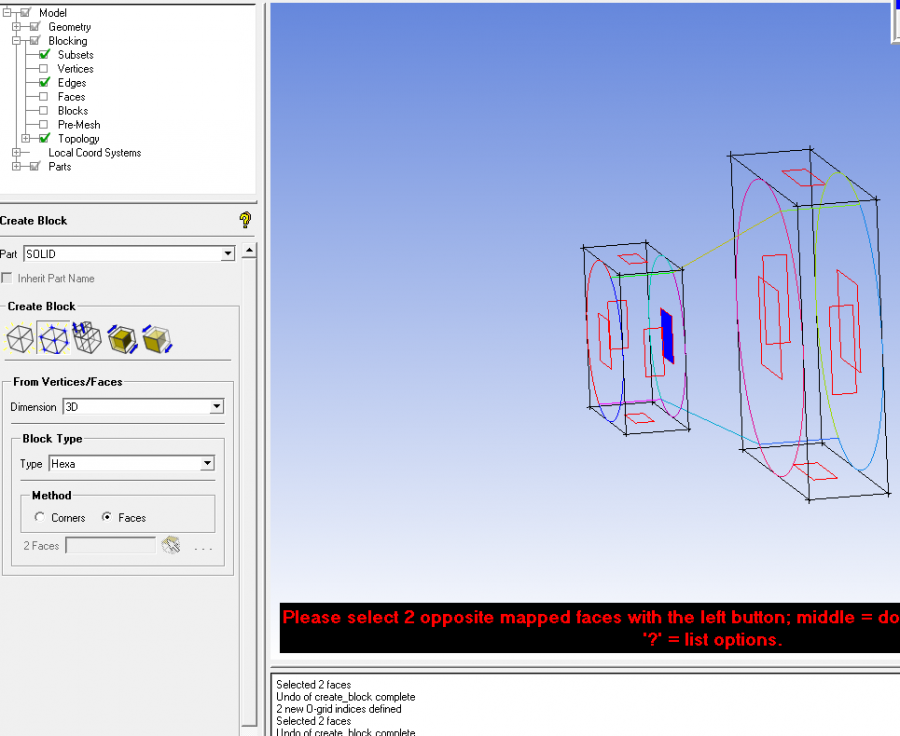Select the 3D to 2D block icon
The image size is (900, 736).
coord(157,339)
